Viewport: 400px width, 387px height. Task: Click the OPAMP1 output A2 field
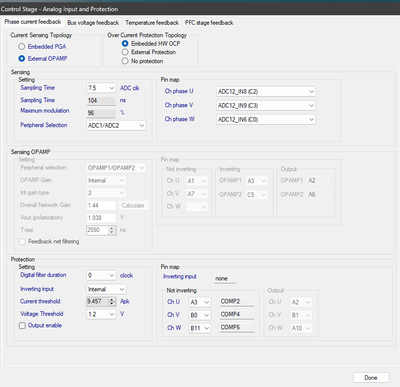[318, 181]
